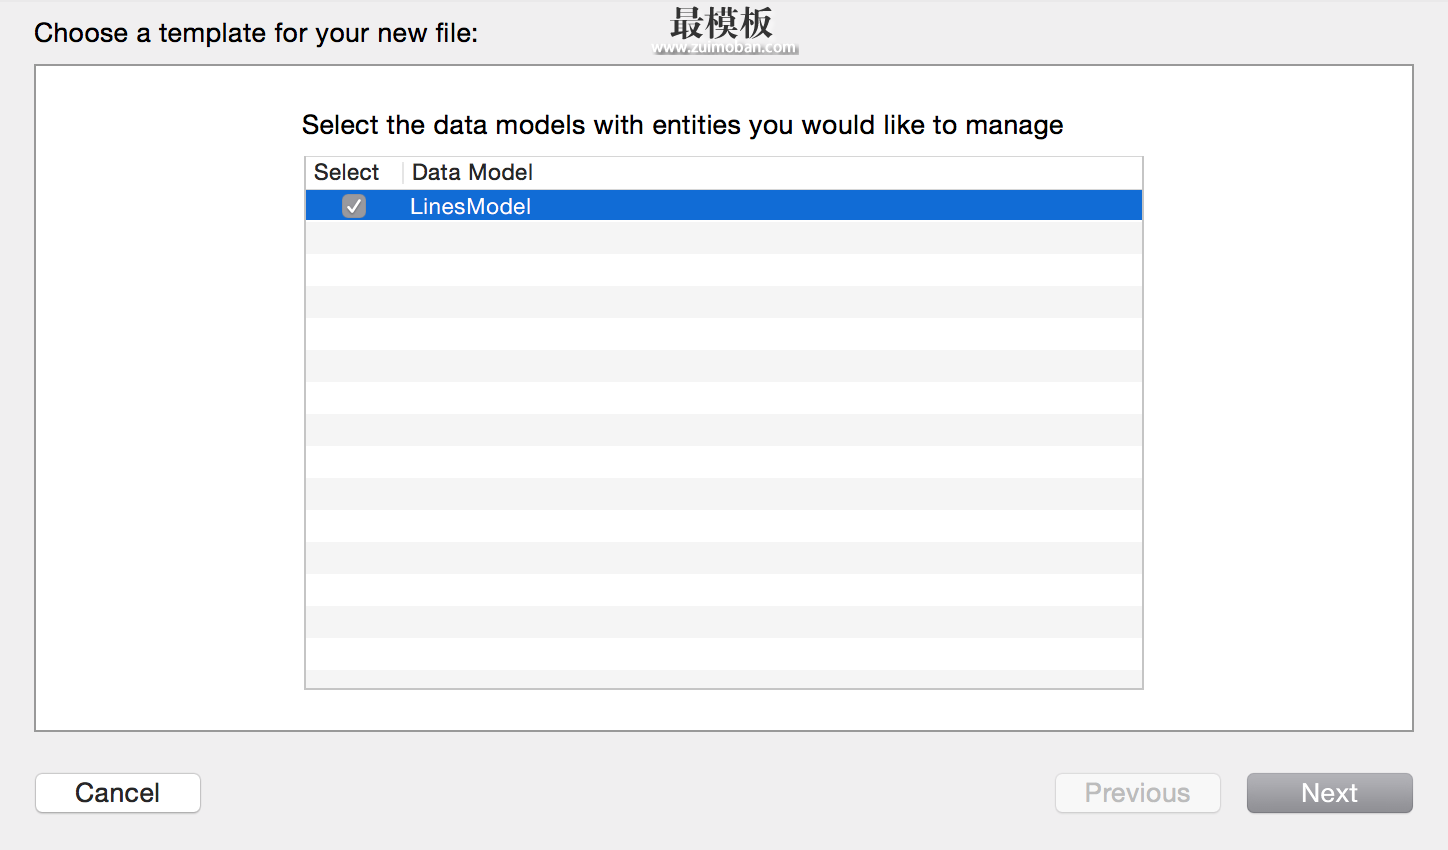
Task: Open the www.zuimoban.com watermark link
Action: 725,47
